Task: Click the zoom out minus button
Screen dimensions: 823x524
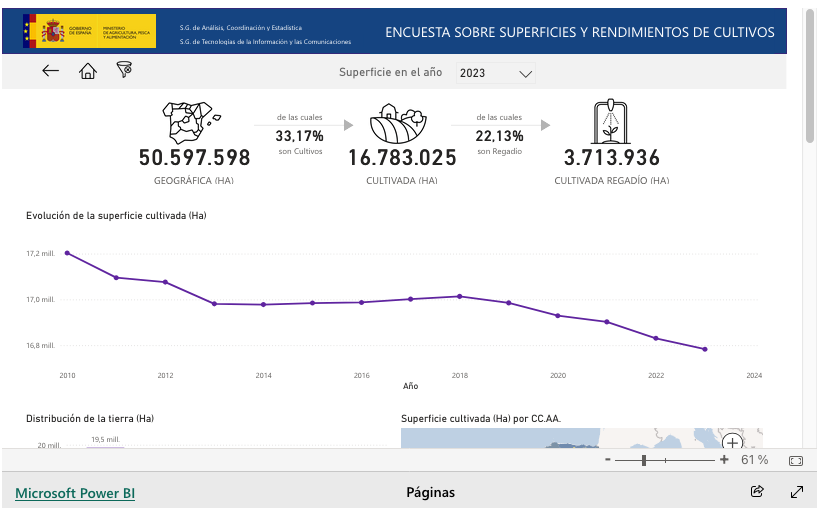Action: click(608, 459)
